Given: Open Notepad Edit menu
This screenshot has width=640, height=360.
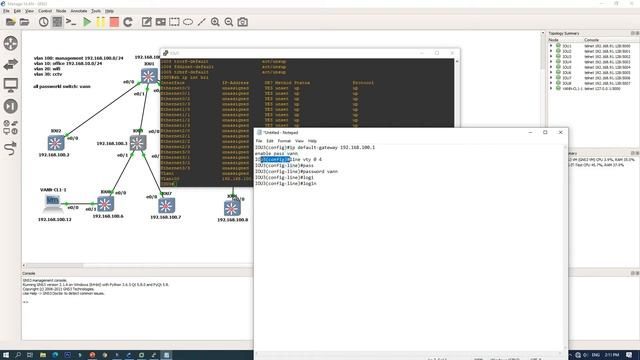Looking at the screenshot, I should pos(270,141).
